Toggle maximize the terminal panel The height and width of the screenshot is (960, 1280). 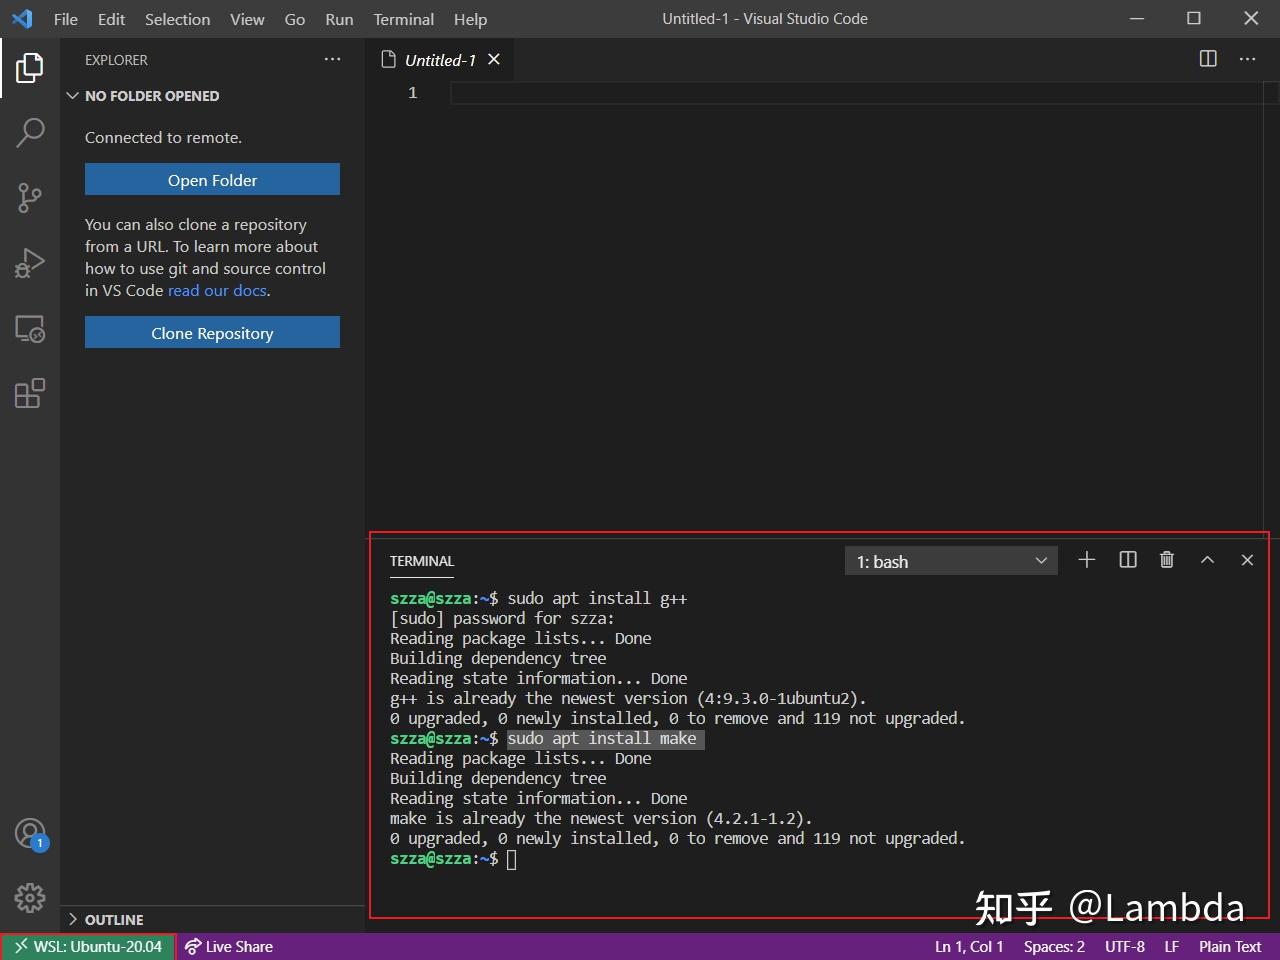click(1207, 560)
